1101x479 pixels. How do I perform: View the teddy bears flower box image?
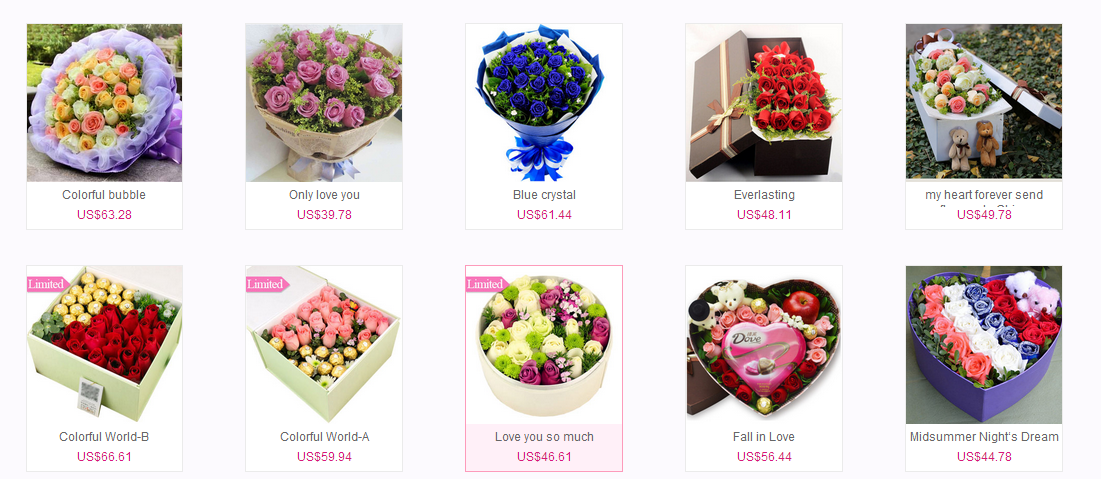pyautogui.click(x=984, y=102)
